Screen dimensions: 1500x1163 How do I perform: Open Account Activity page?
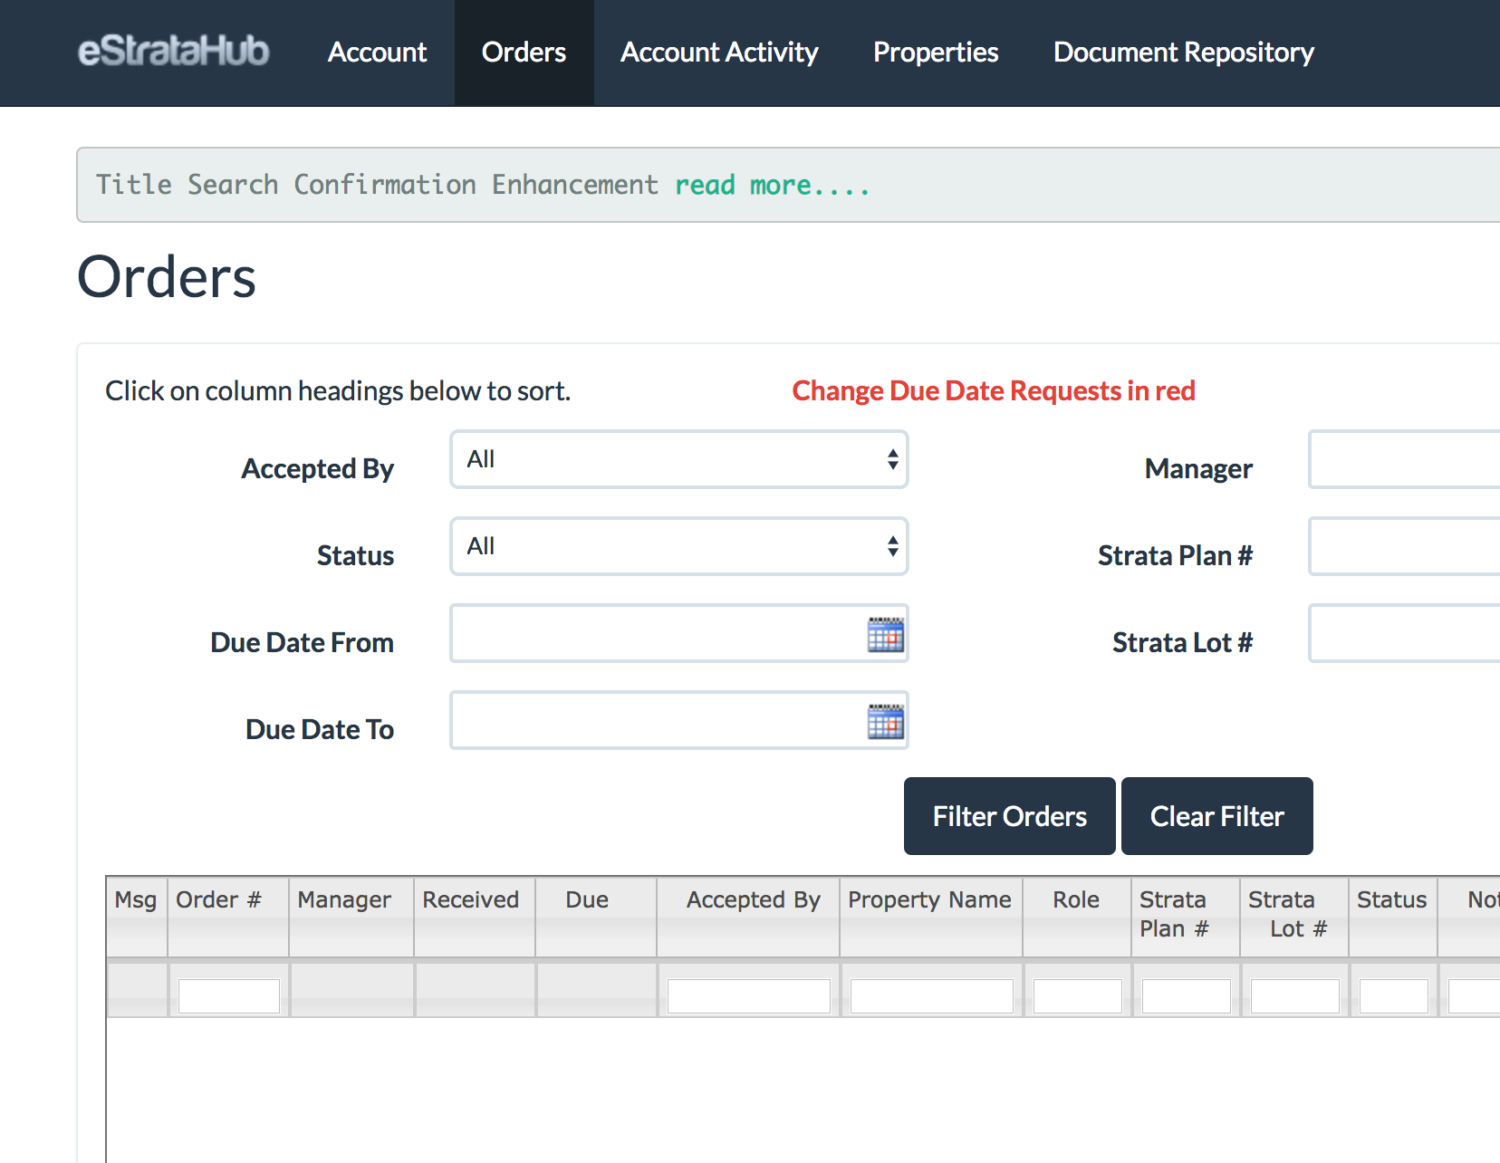719,52
